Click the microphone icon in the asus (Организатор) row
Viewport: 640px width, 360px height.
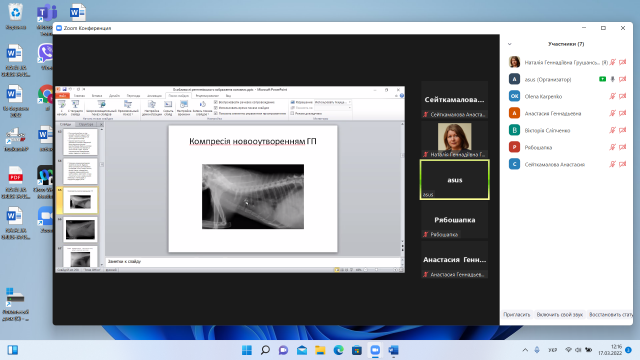click(612, 79)
